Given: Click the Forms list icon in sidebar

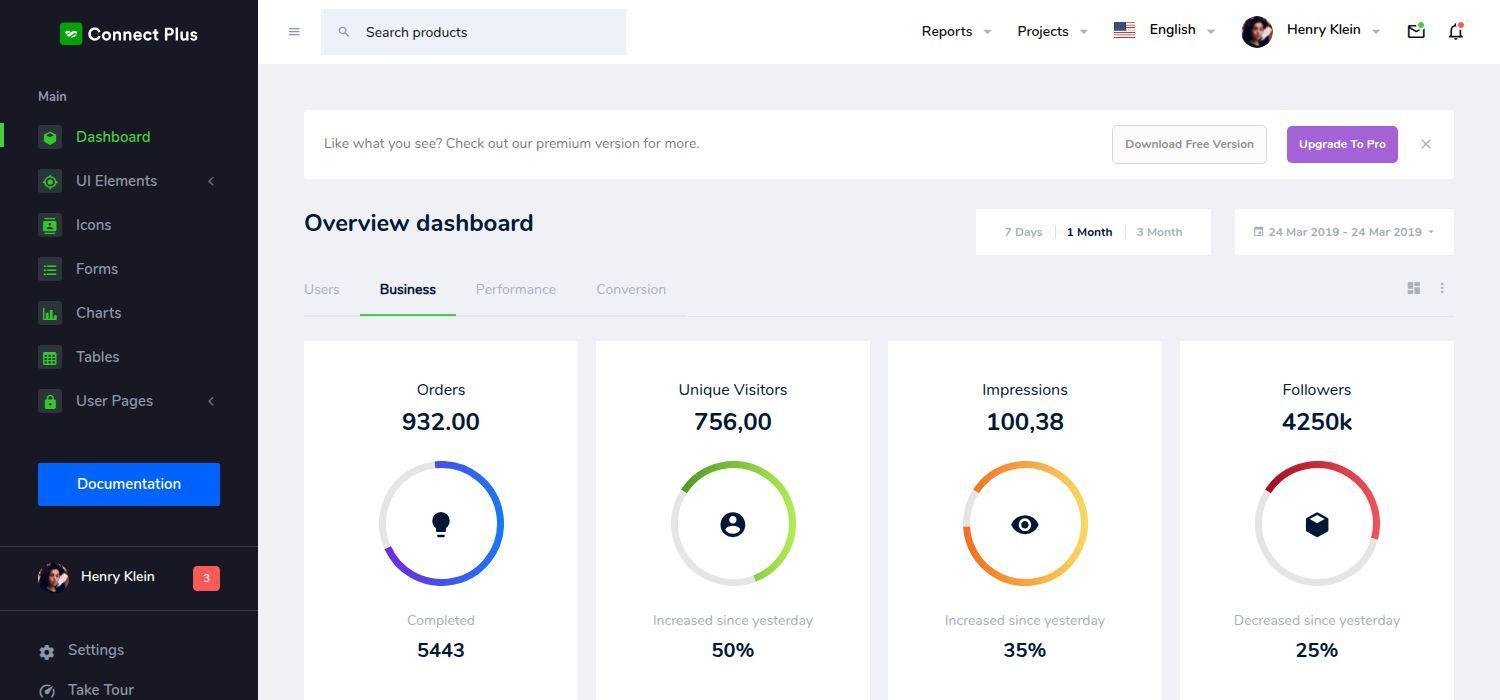Looking at the screenshot, I should pyautogui.click(x=50, y=269).
